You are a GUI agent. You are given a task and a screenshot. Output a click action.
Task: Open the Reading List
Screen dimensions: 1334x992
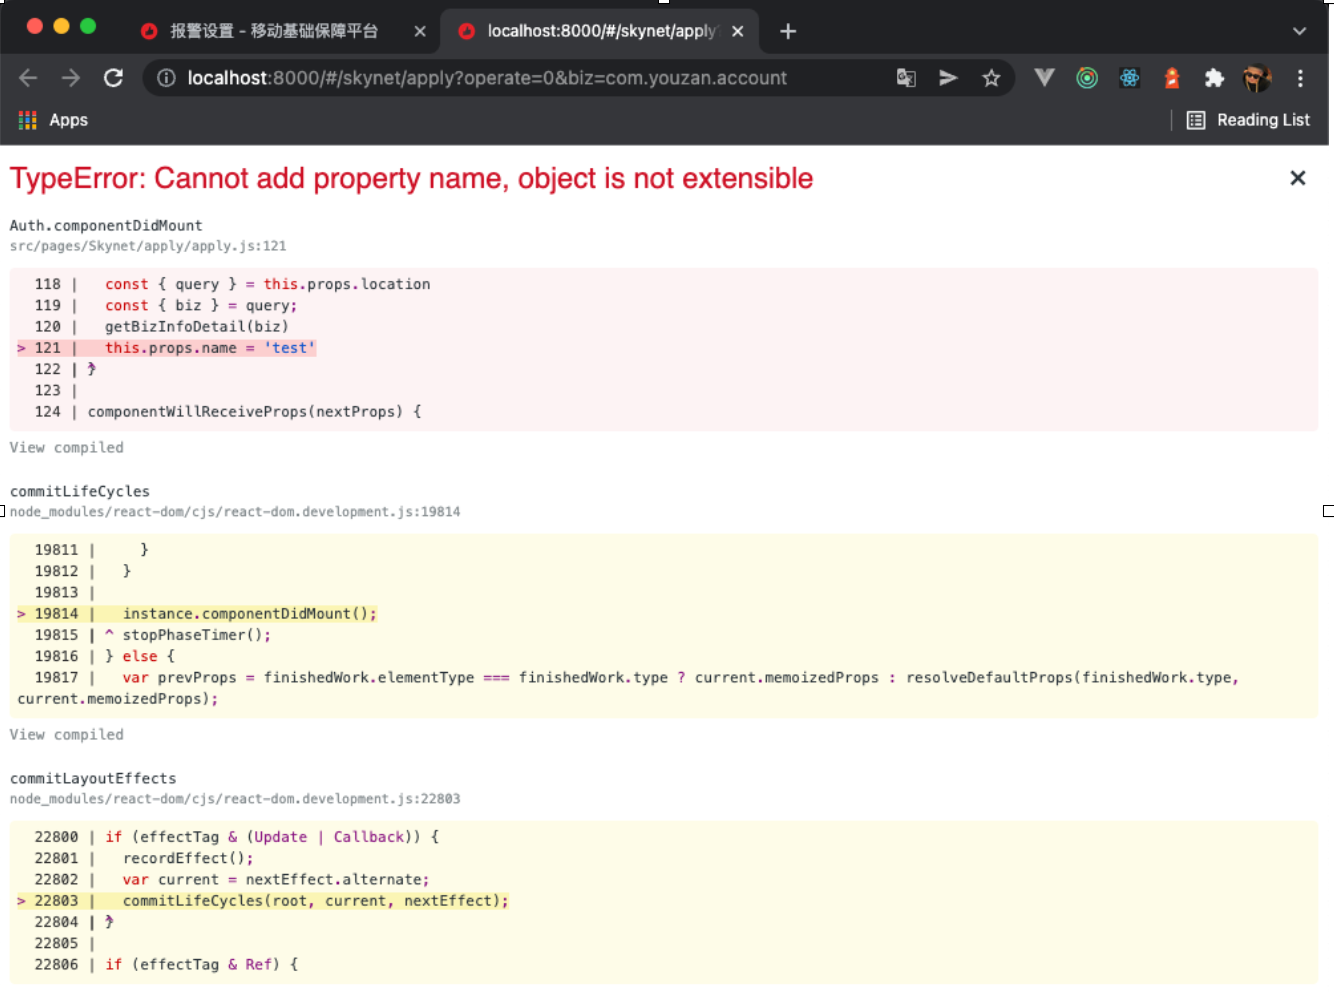pos(1248,120)
